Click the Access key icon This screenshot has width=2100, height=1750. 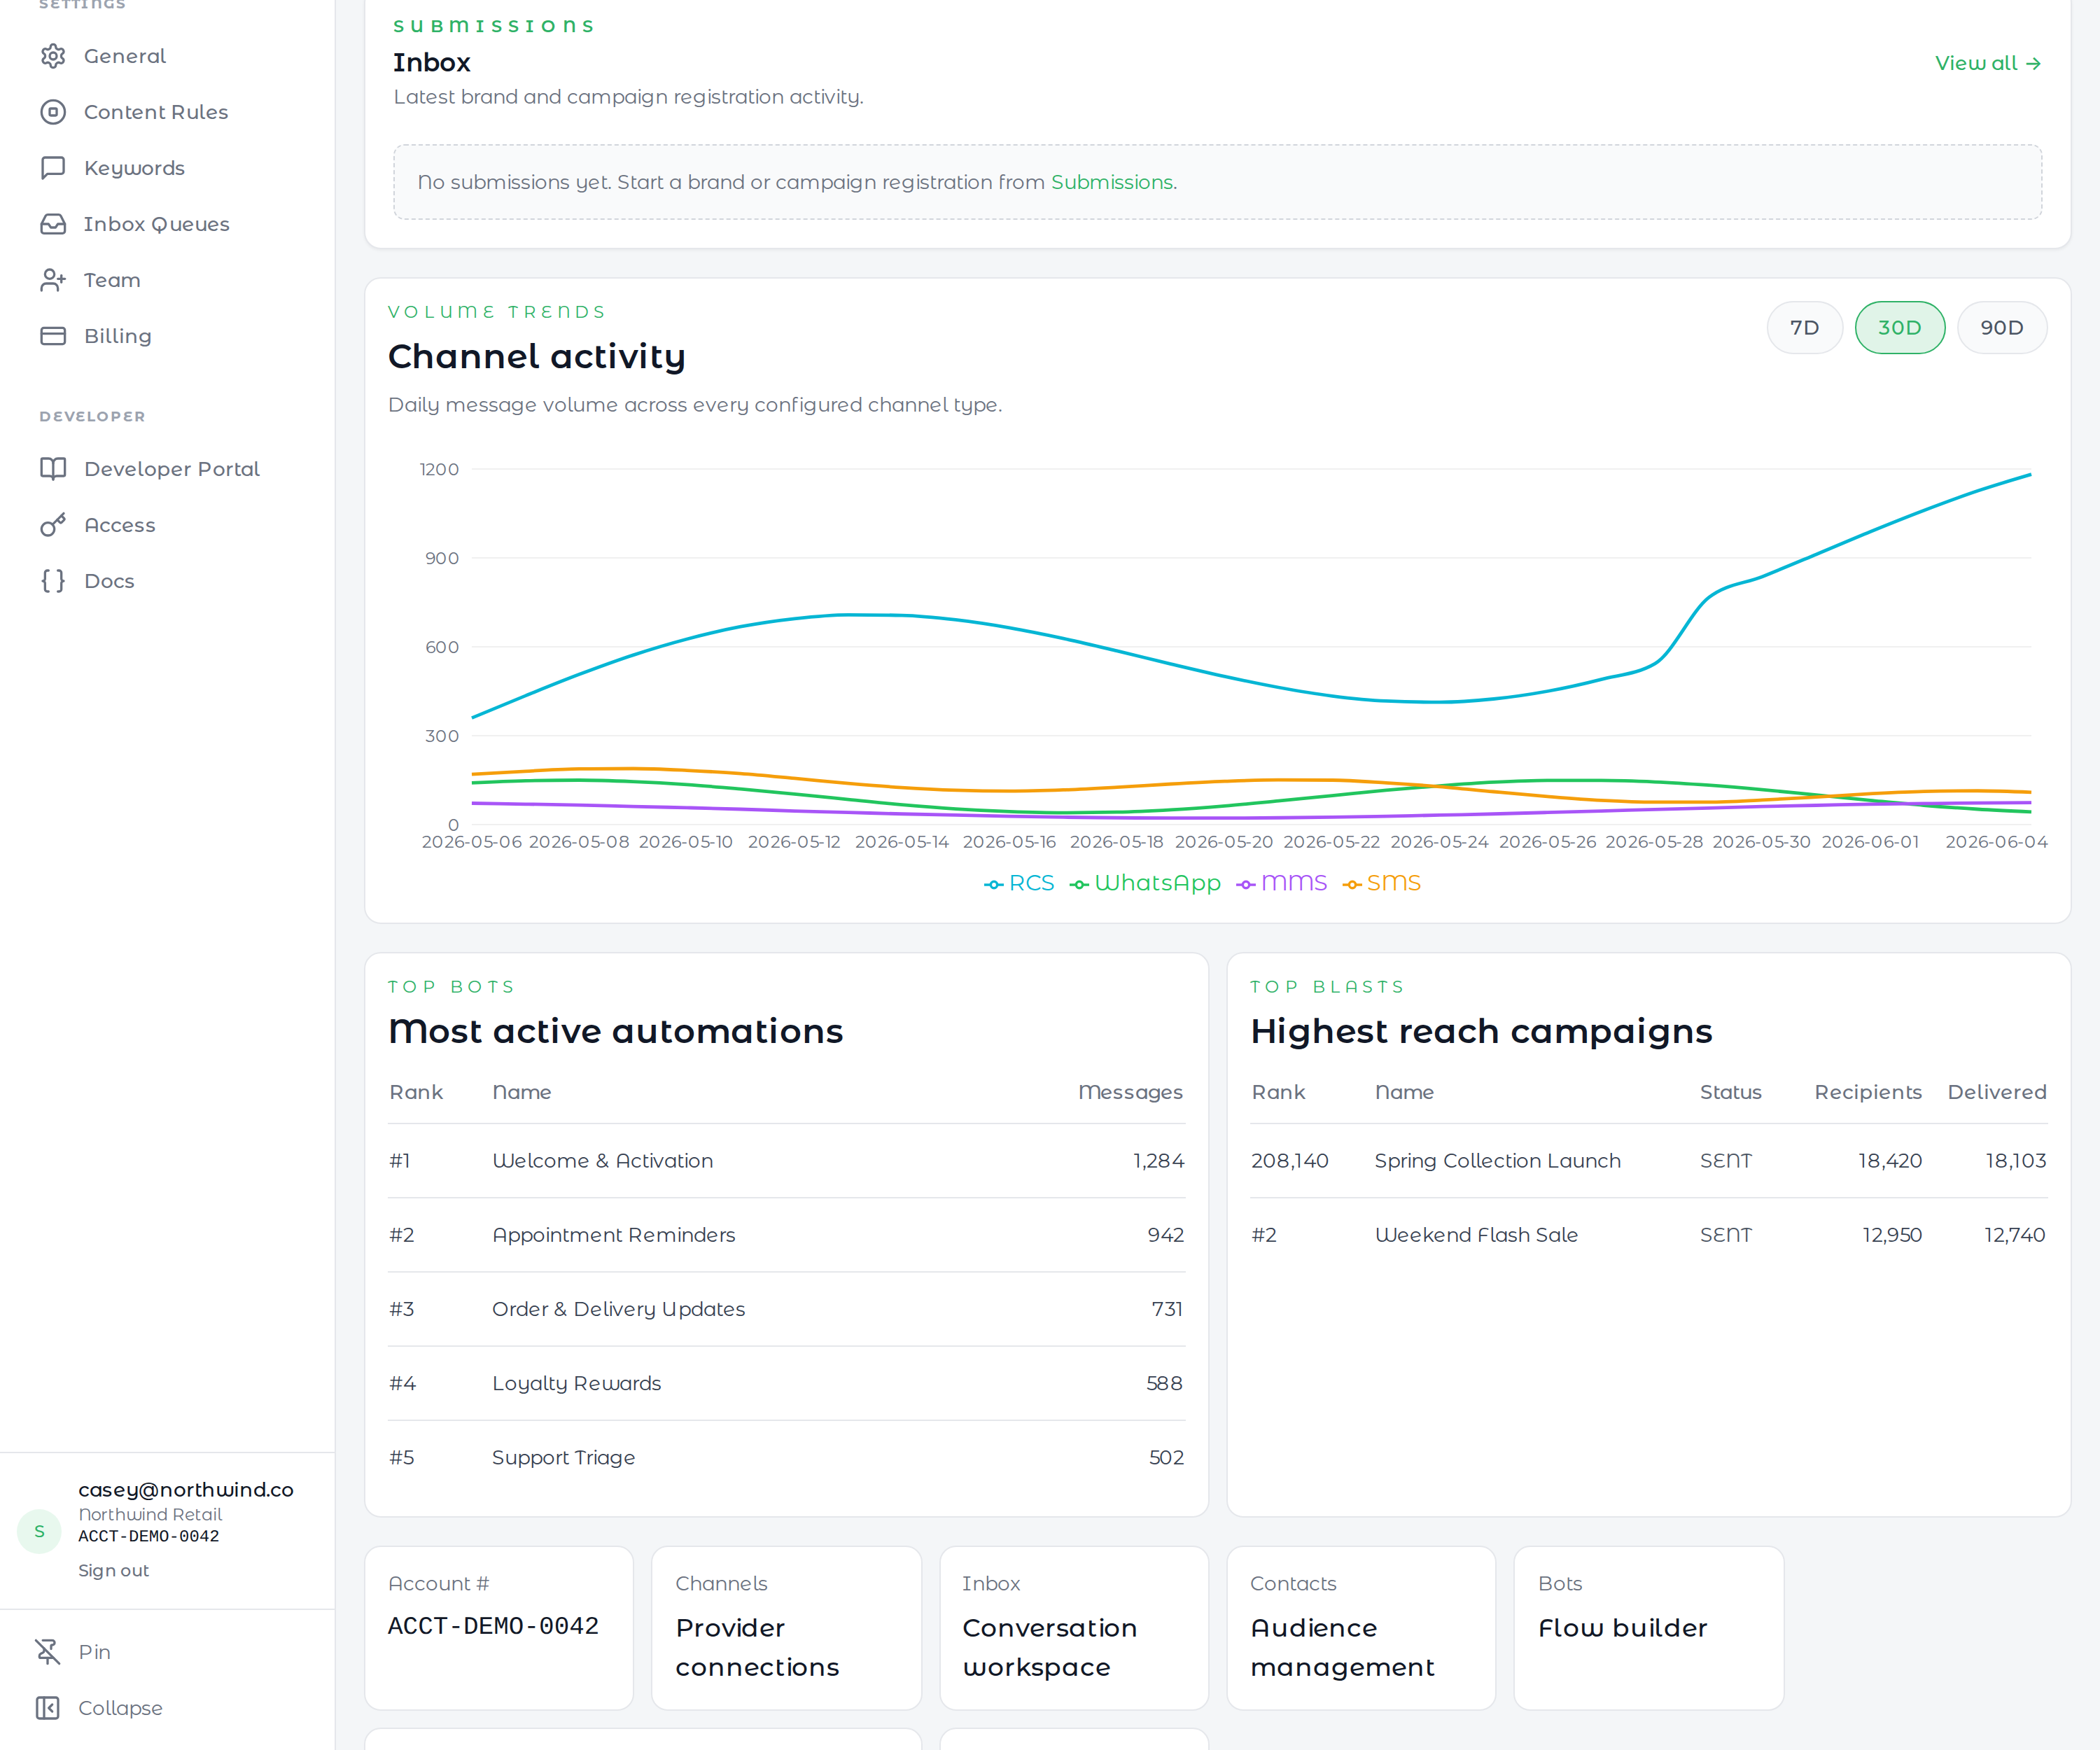(53, 525)
